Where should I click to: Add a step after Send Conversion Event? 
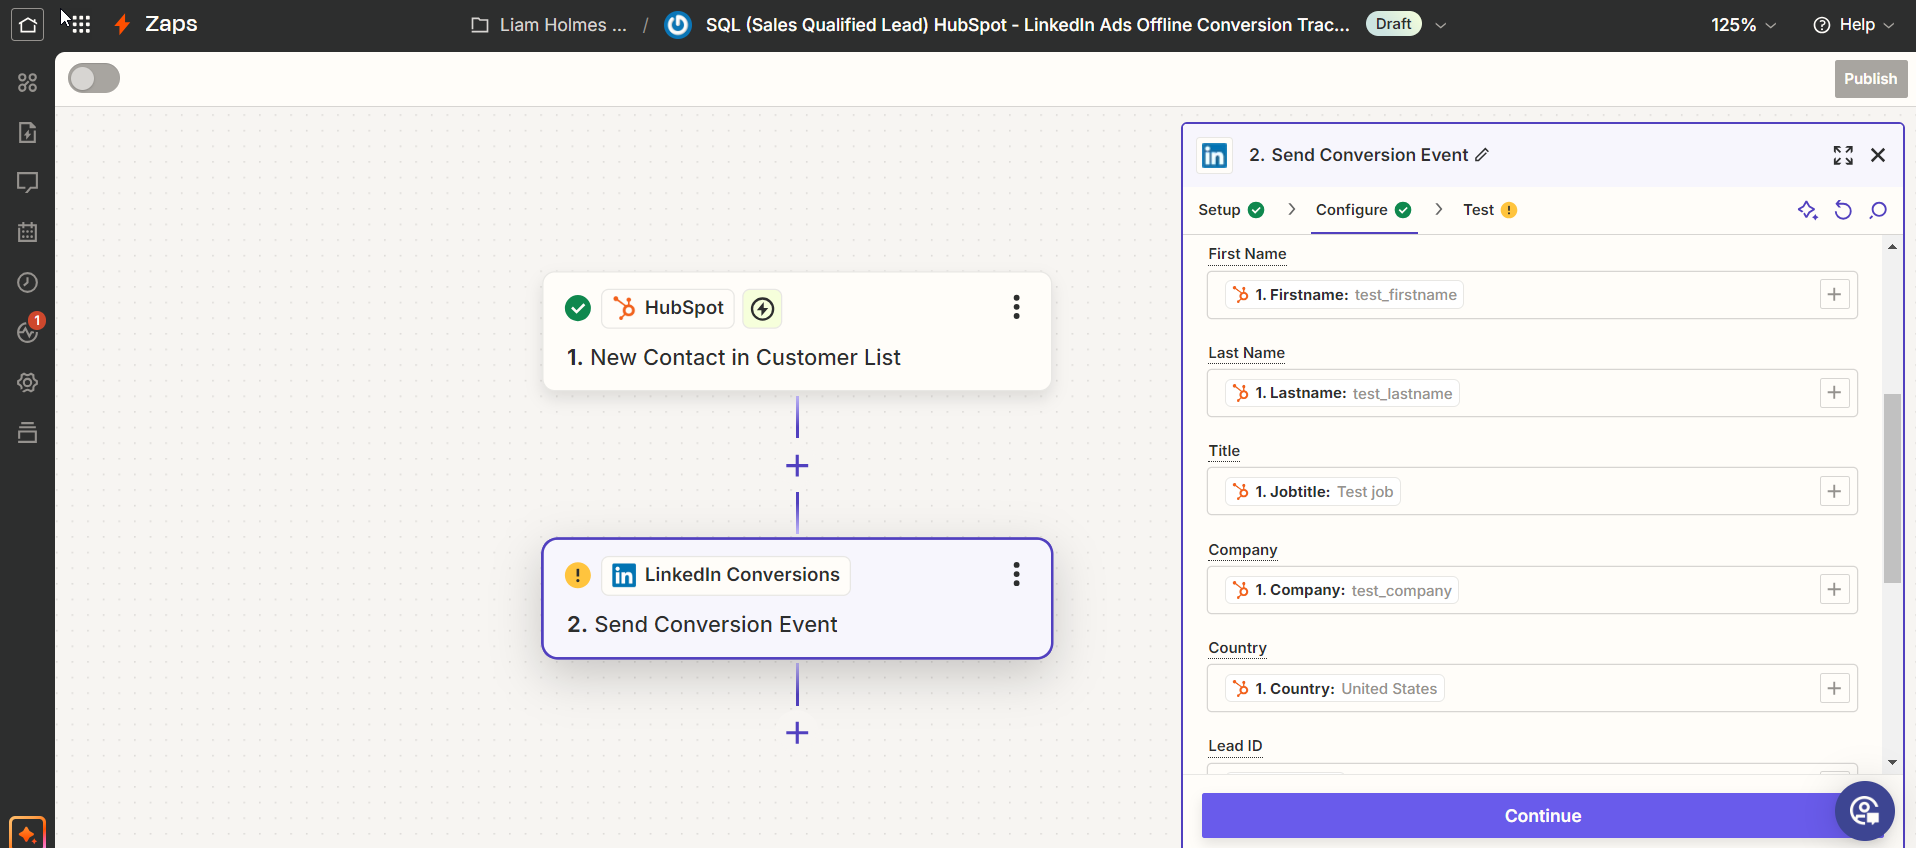coord(797,733)
